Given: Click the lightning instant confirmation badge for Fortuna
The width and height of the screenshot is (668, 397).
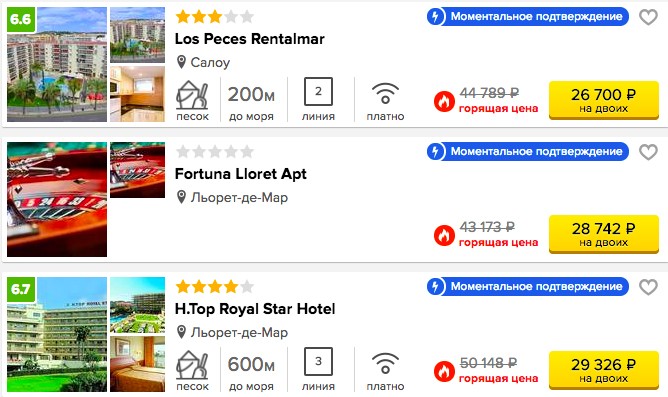Looking at the screenshot, I should click(x=435, y=152).
